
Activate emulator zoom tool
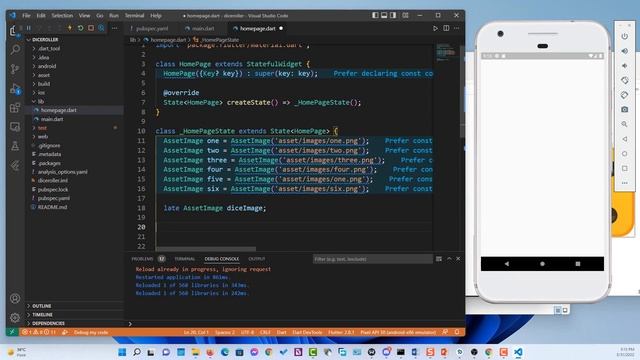coord(624,124)
